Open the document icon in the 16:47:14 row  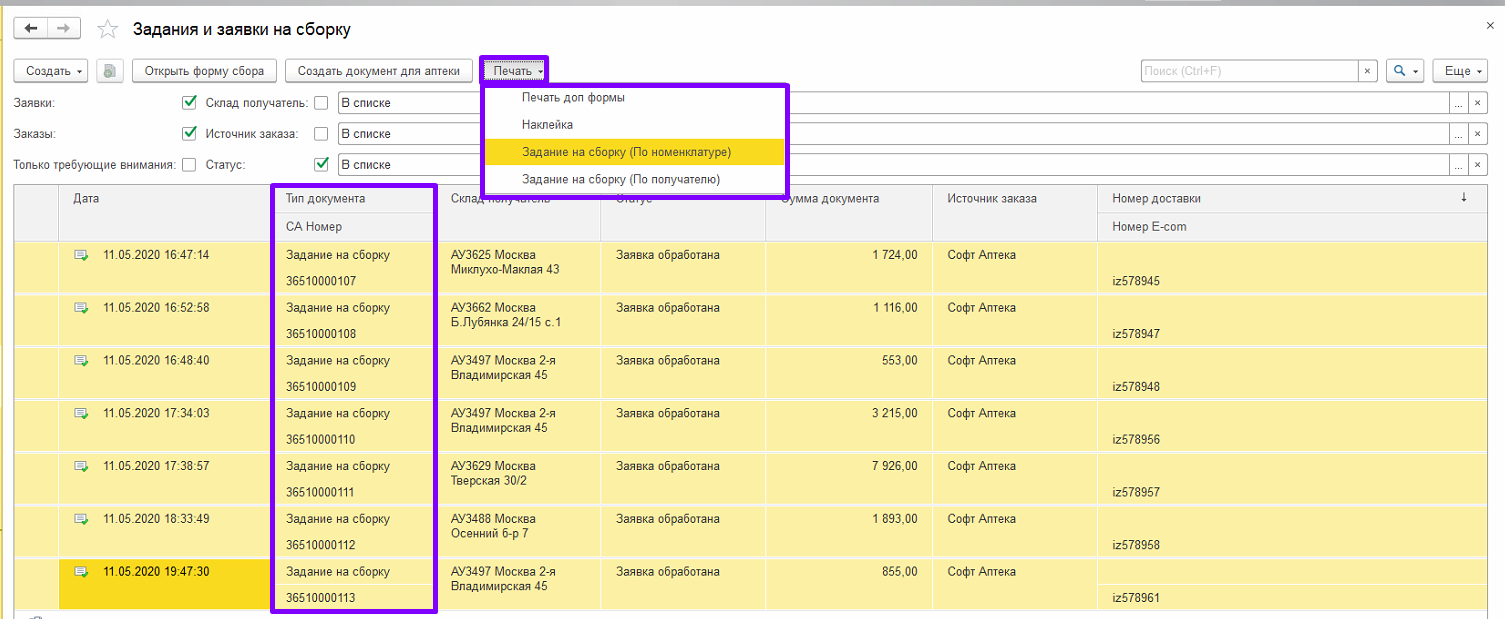click(x=81, y=255)
